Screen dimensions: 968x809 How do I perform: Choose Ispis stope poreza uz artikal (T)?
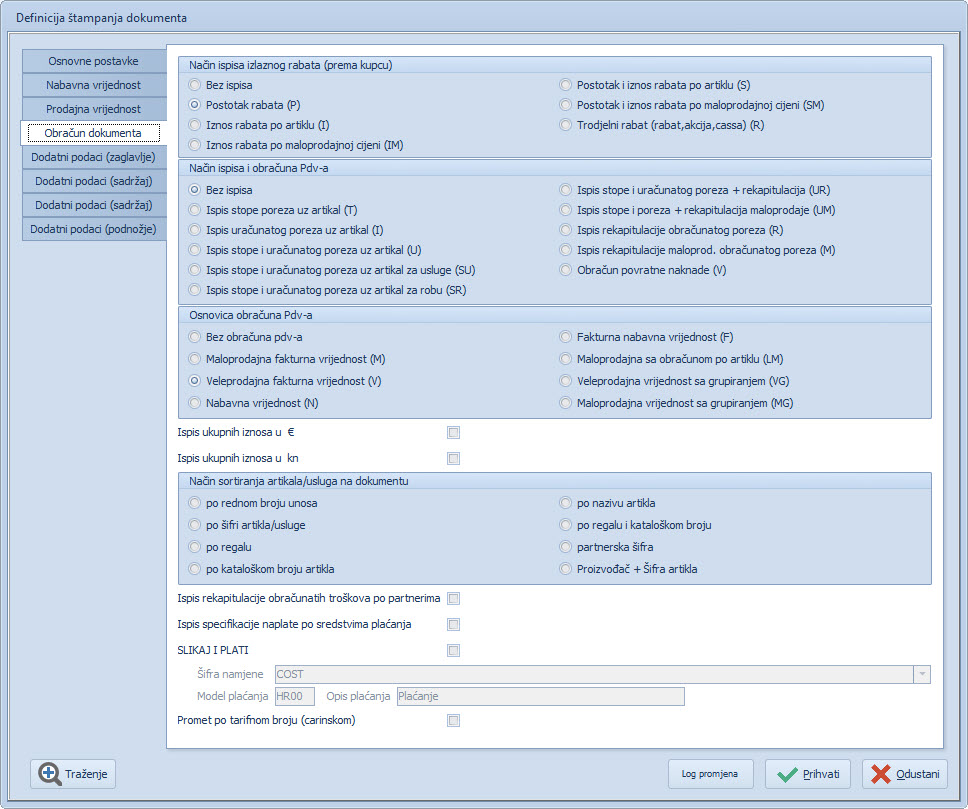coord(196,210)
